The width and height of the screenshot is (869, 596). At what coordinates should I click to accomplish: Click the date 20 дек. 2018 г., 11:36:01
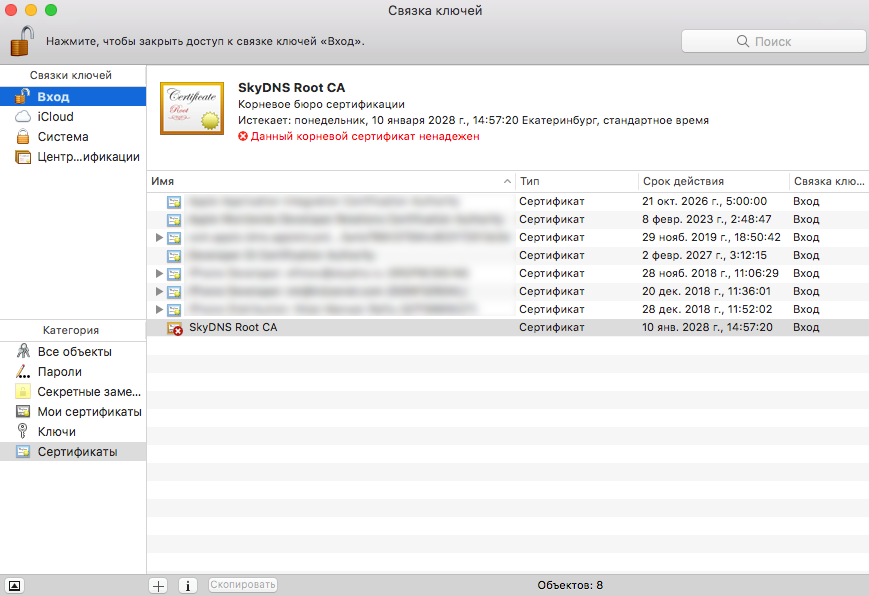click(x=707, y=291)
